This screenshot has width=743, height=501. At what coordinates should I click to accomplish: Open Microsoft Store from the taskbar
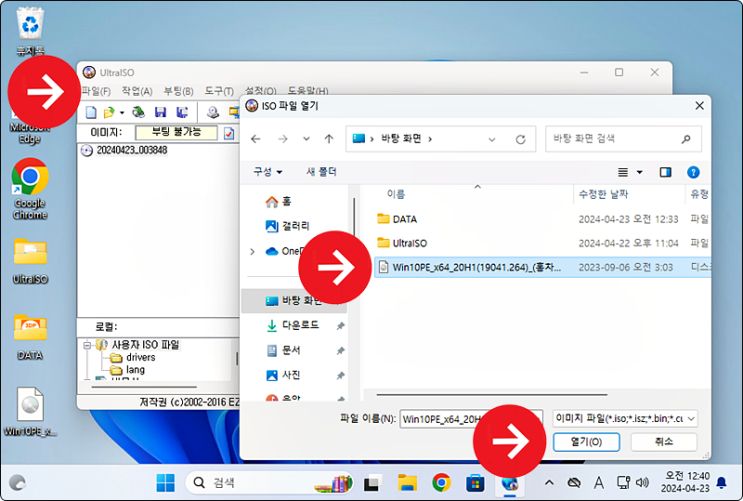coord(475,483)
